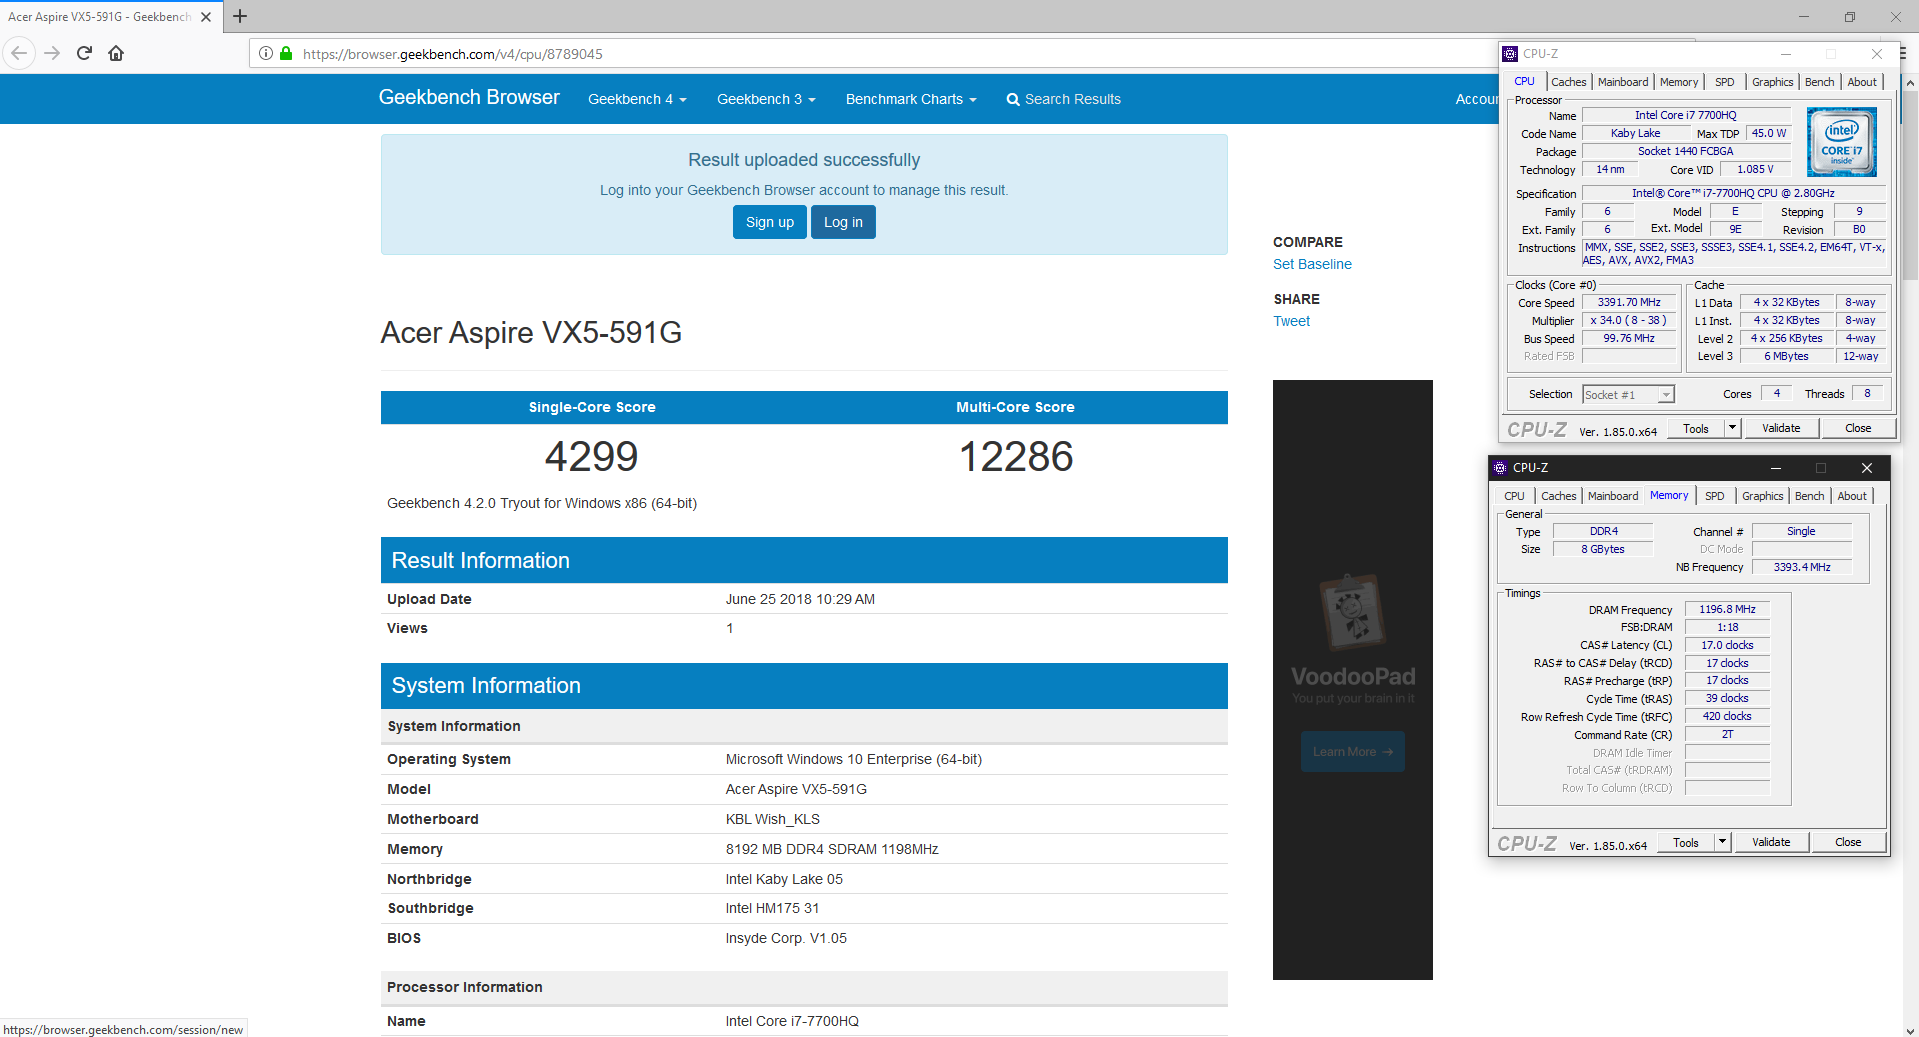Go back with the browser back arrow
This screenshot has height=1037, width=1919.
[19, 53]
